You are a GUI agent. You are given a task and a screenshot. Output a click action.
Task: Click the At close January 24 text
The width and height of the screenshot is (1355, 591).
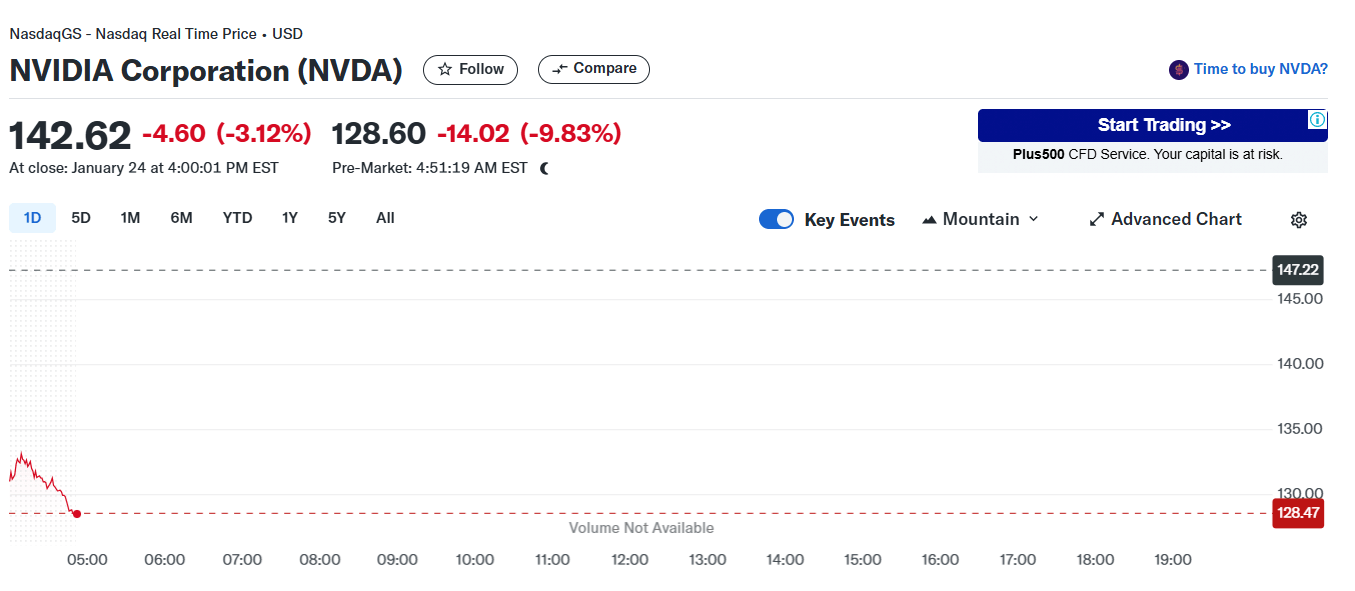click(144, 168)
